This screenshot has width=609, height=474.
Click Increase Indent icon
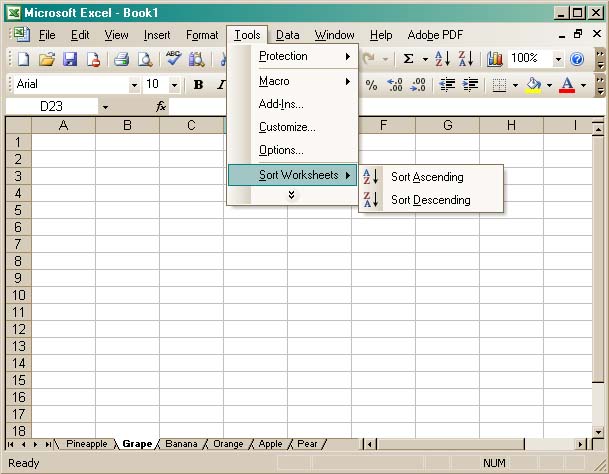(470, 84)
